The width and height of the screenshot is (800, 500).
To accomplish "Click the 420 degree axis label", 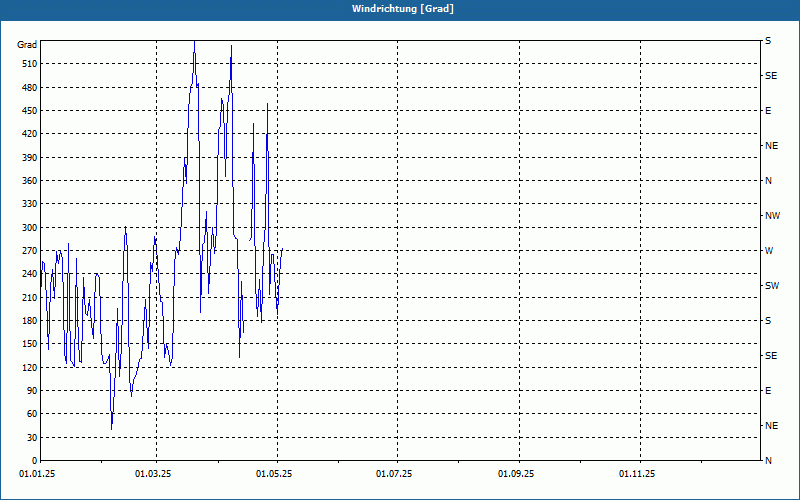I will (x=30, y=134).
